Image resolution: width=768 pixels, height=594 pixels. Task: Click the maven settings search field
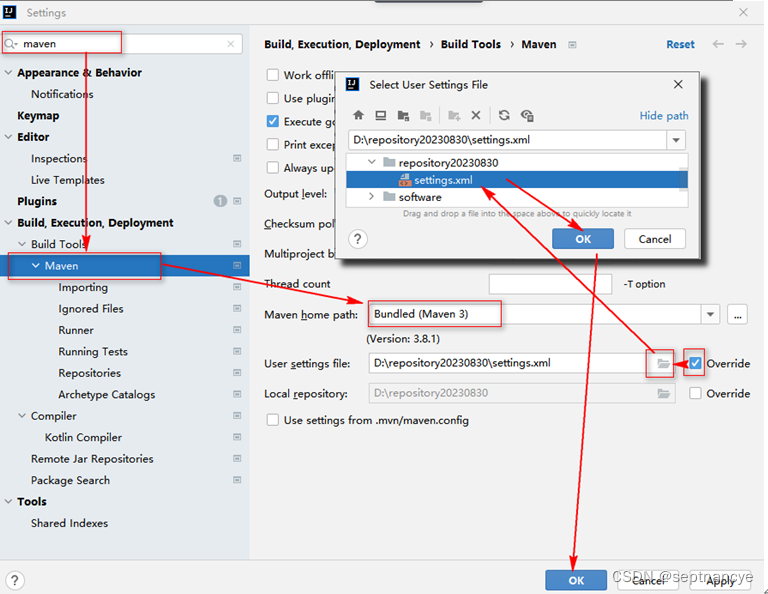[122, 44]
